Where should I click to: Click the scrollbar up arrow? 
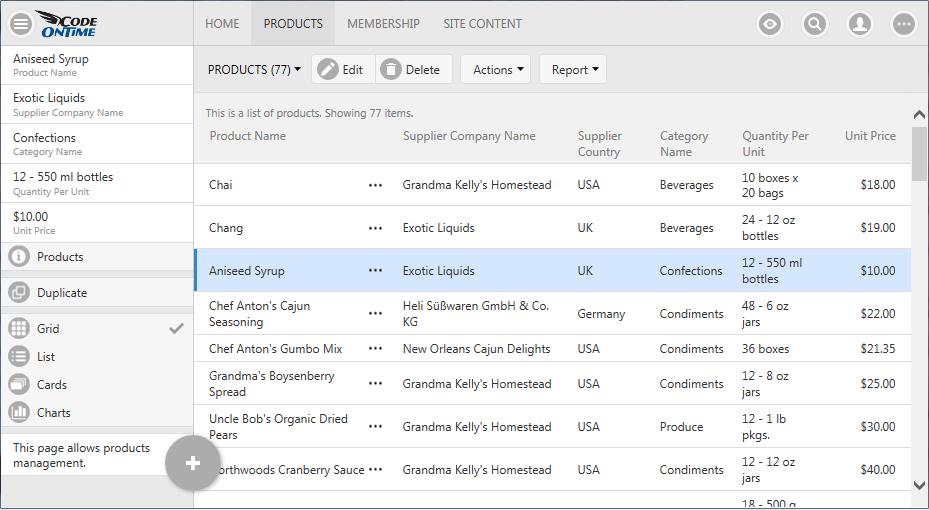coord(920,114)
